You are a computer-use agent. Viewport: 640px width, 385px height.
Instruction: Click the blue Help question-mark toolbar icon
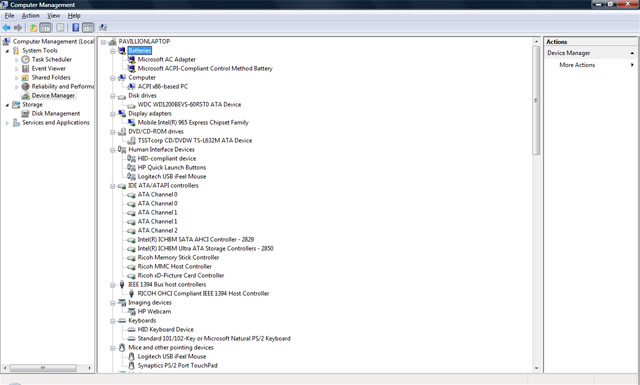pos(76,28)
